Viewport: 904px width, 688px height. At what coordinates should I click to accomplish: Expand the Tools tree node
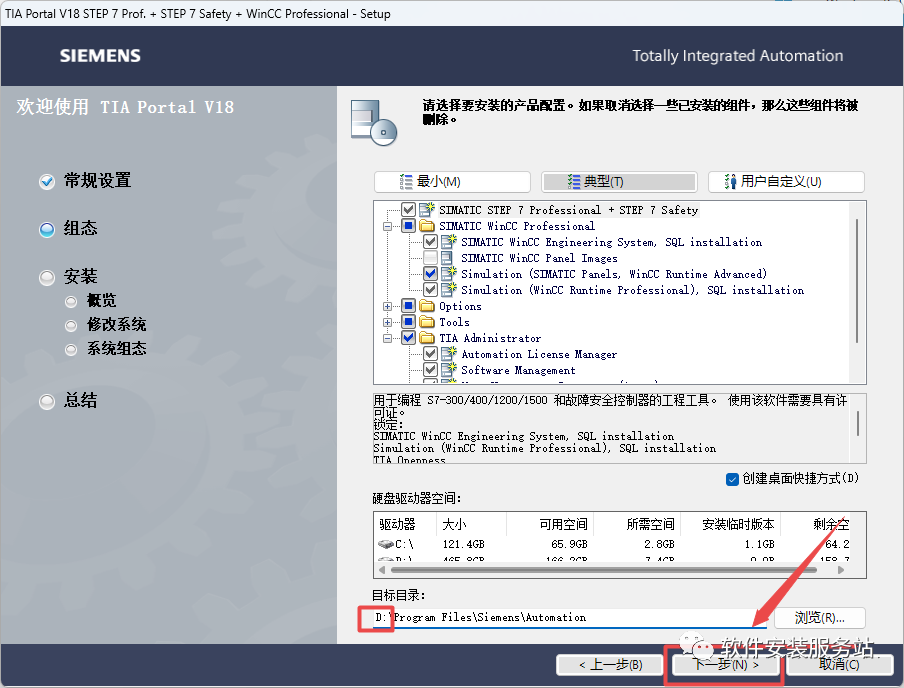387,322
